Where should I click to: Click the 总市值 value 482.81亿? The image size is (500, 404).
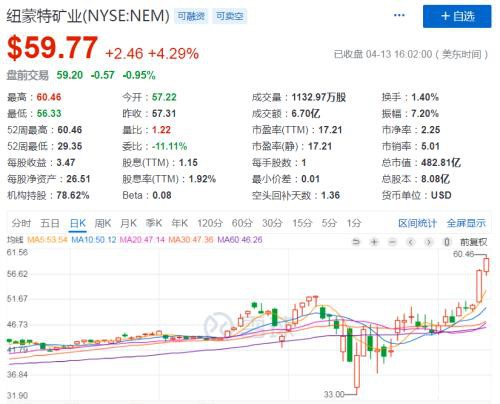[x=441, y=163]
